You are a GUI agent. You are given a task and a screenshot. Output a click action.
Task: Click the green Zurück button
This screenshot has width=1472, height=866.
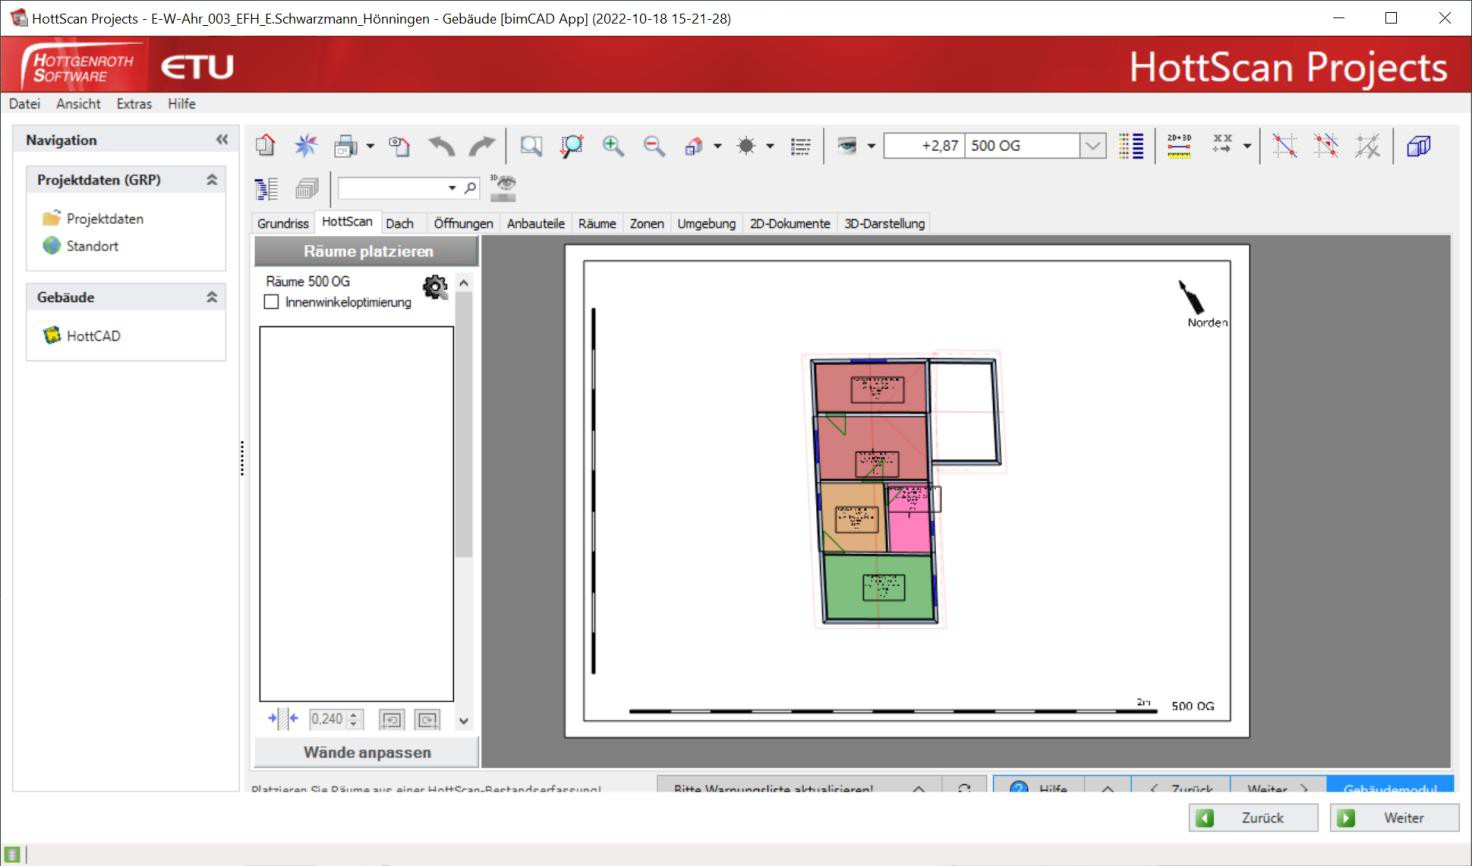[1253, 818]
